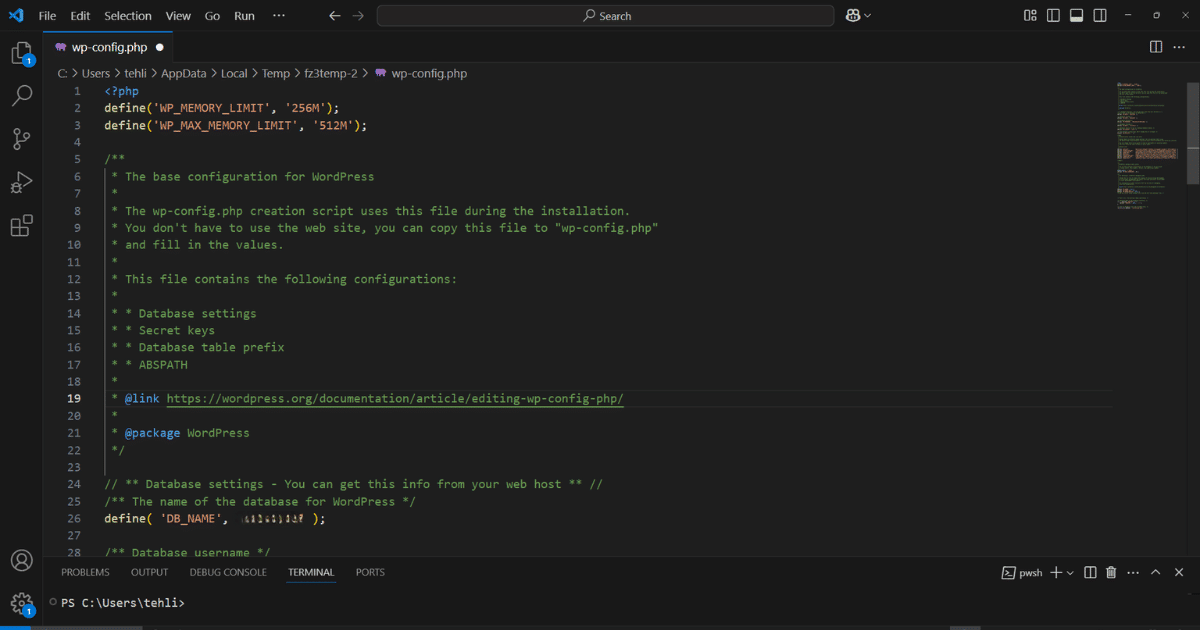
Task: Click the terminal prompt PS C:\Users\tehli>
Action: [x=122, y=603]
